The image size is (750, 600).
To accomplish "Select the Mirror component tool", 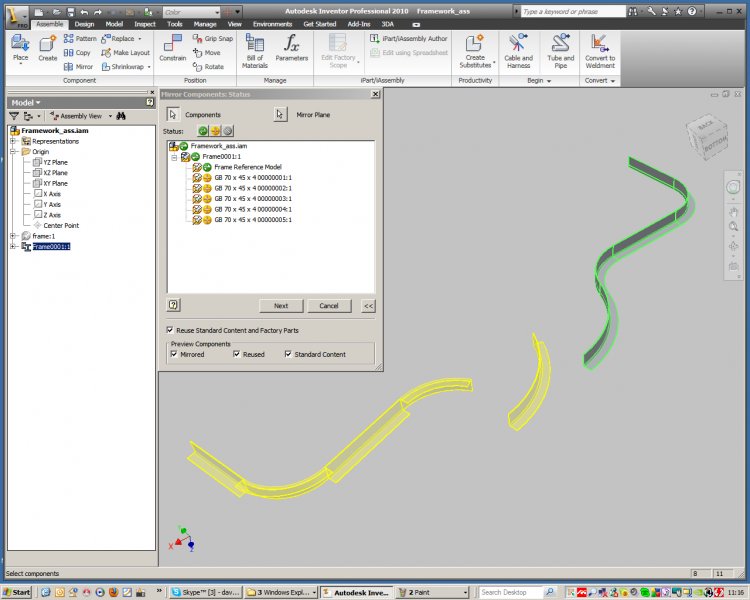I will pos(78,67).
